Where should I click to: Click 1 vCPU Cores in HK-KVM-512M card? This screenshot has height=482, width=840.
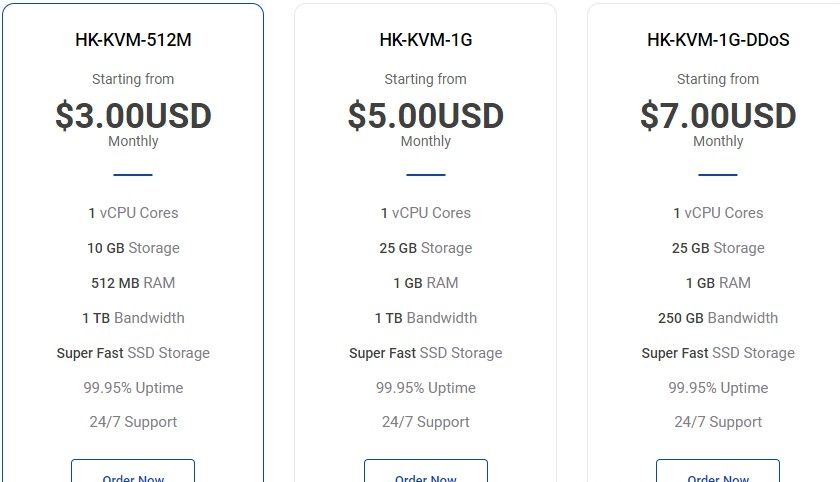tap(133, 213)
